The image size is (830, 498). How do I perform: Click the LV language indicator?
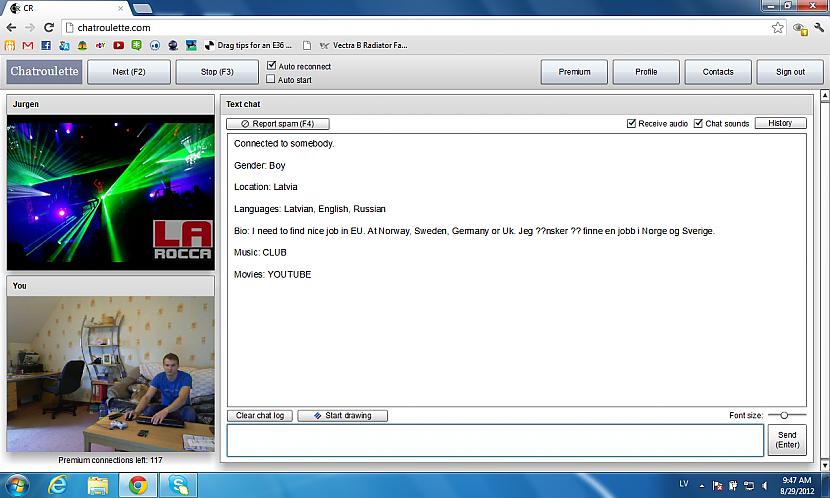click(683, 484)
